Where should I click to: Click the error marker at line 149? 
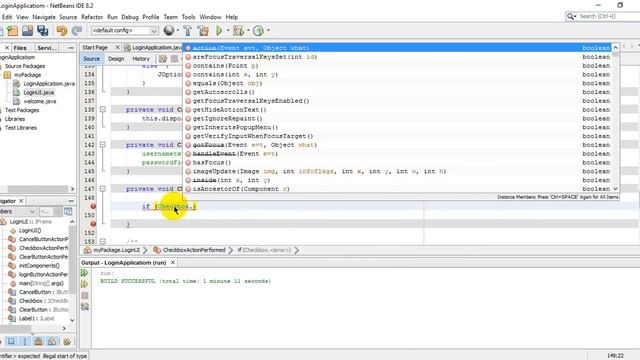[93, 207]
